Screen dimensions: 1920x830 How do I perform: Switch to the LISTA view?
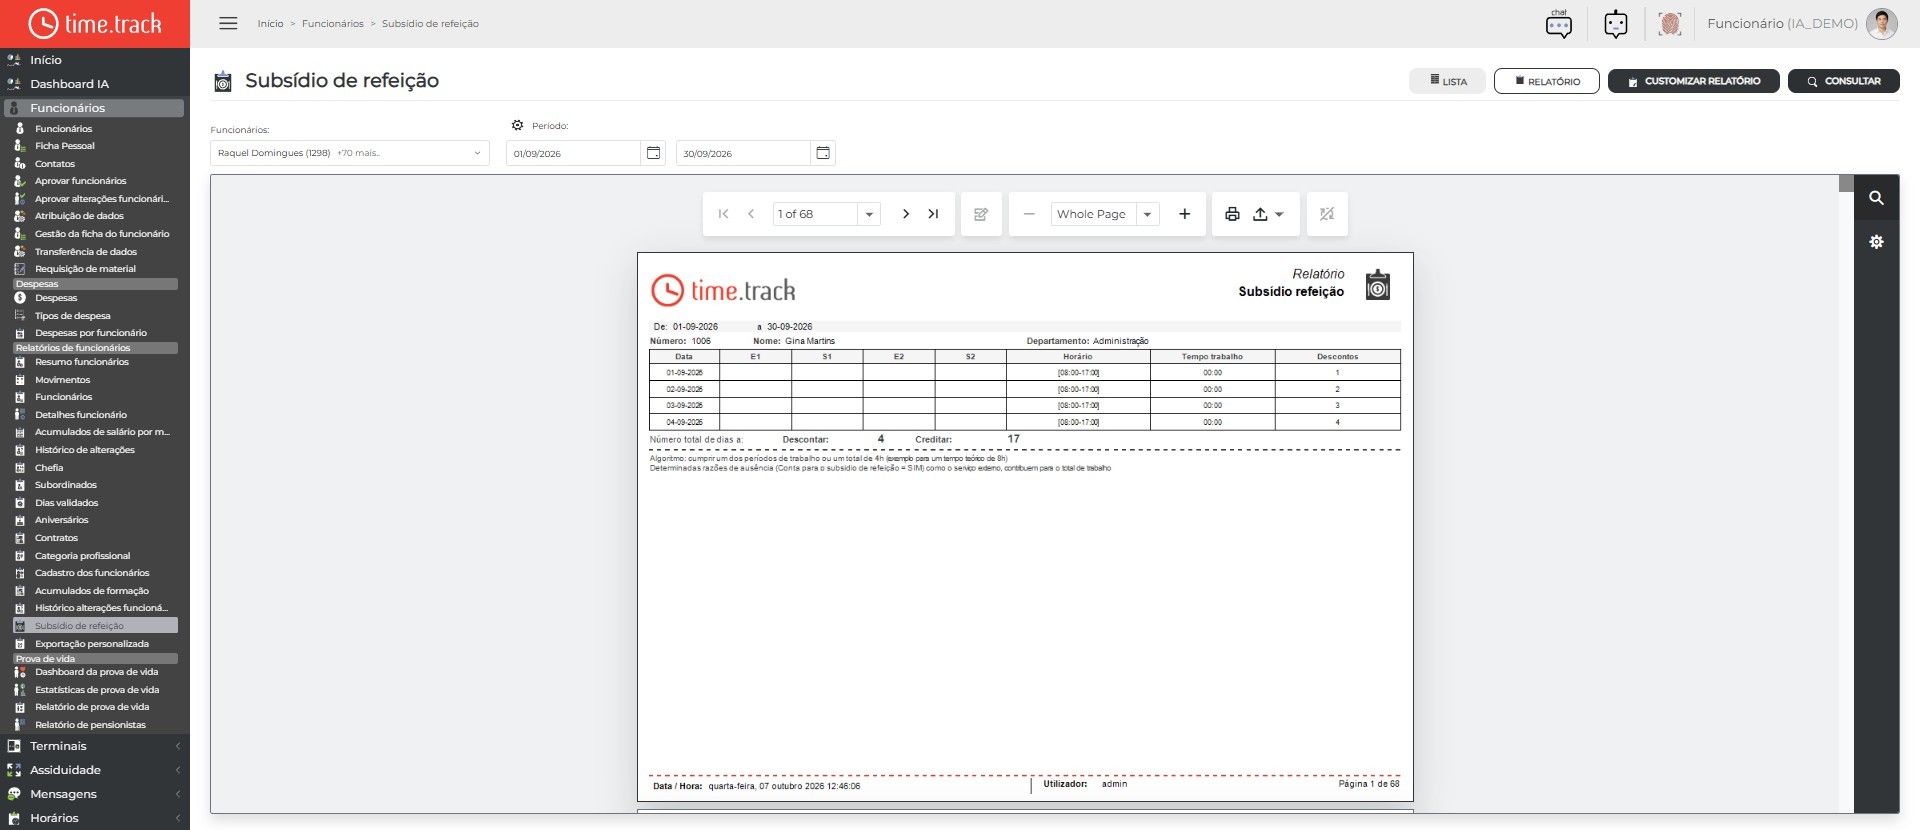coord(1447,81)
